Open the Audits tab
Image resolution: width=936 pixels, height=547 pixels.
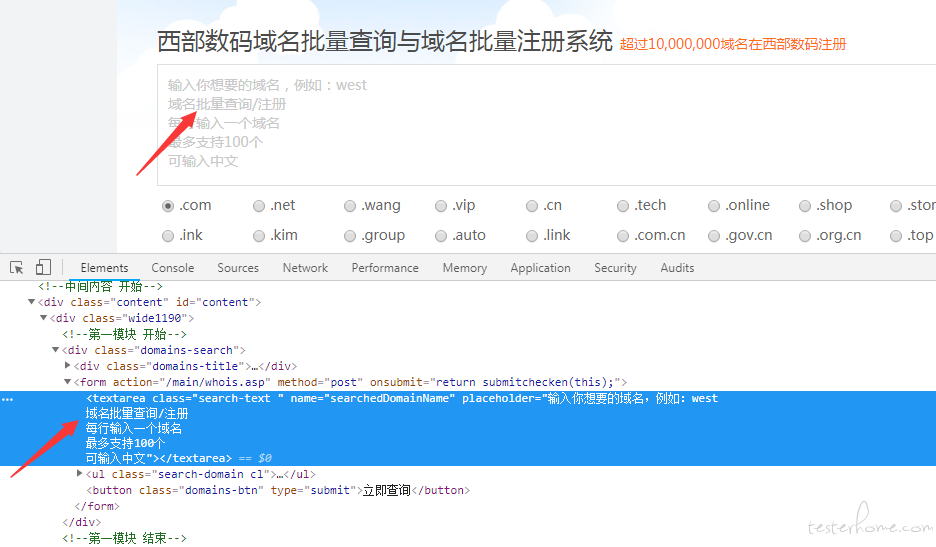[x=677, y=268]
